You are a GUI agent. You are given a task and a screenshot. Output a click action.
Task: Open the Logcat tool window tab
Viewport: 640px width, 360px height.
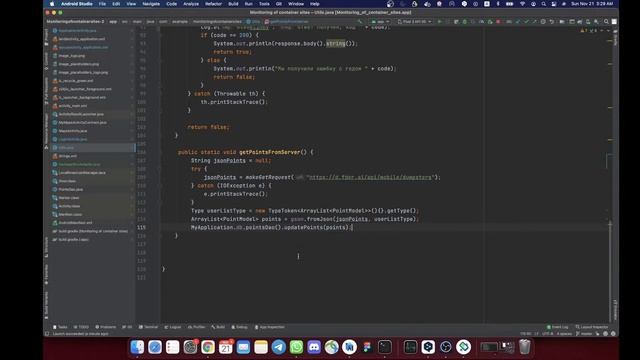173,327
